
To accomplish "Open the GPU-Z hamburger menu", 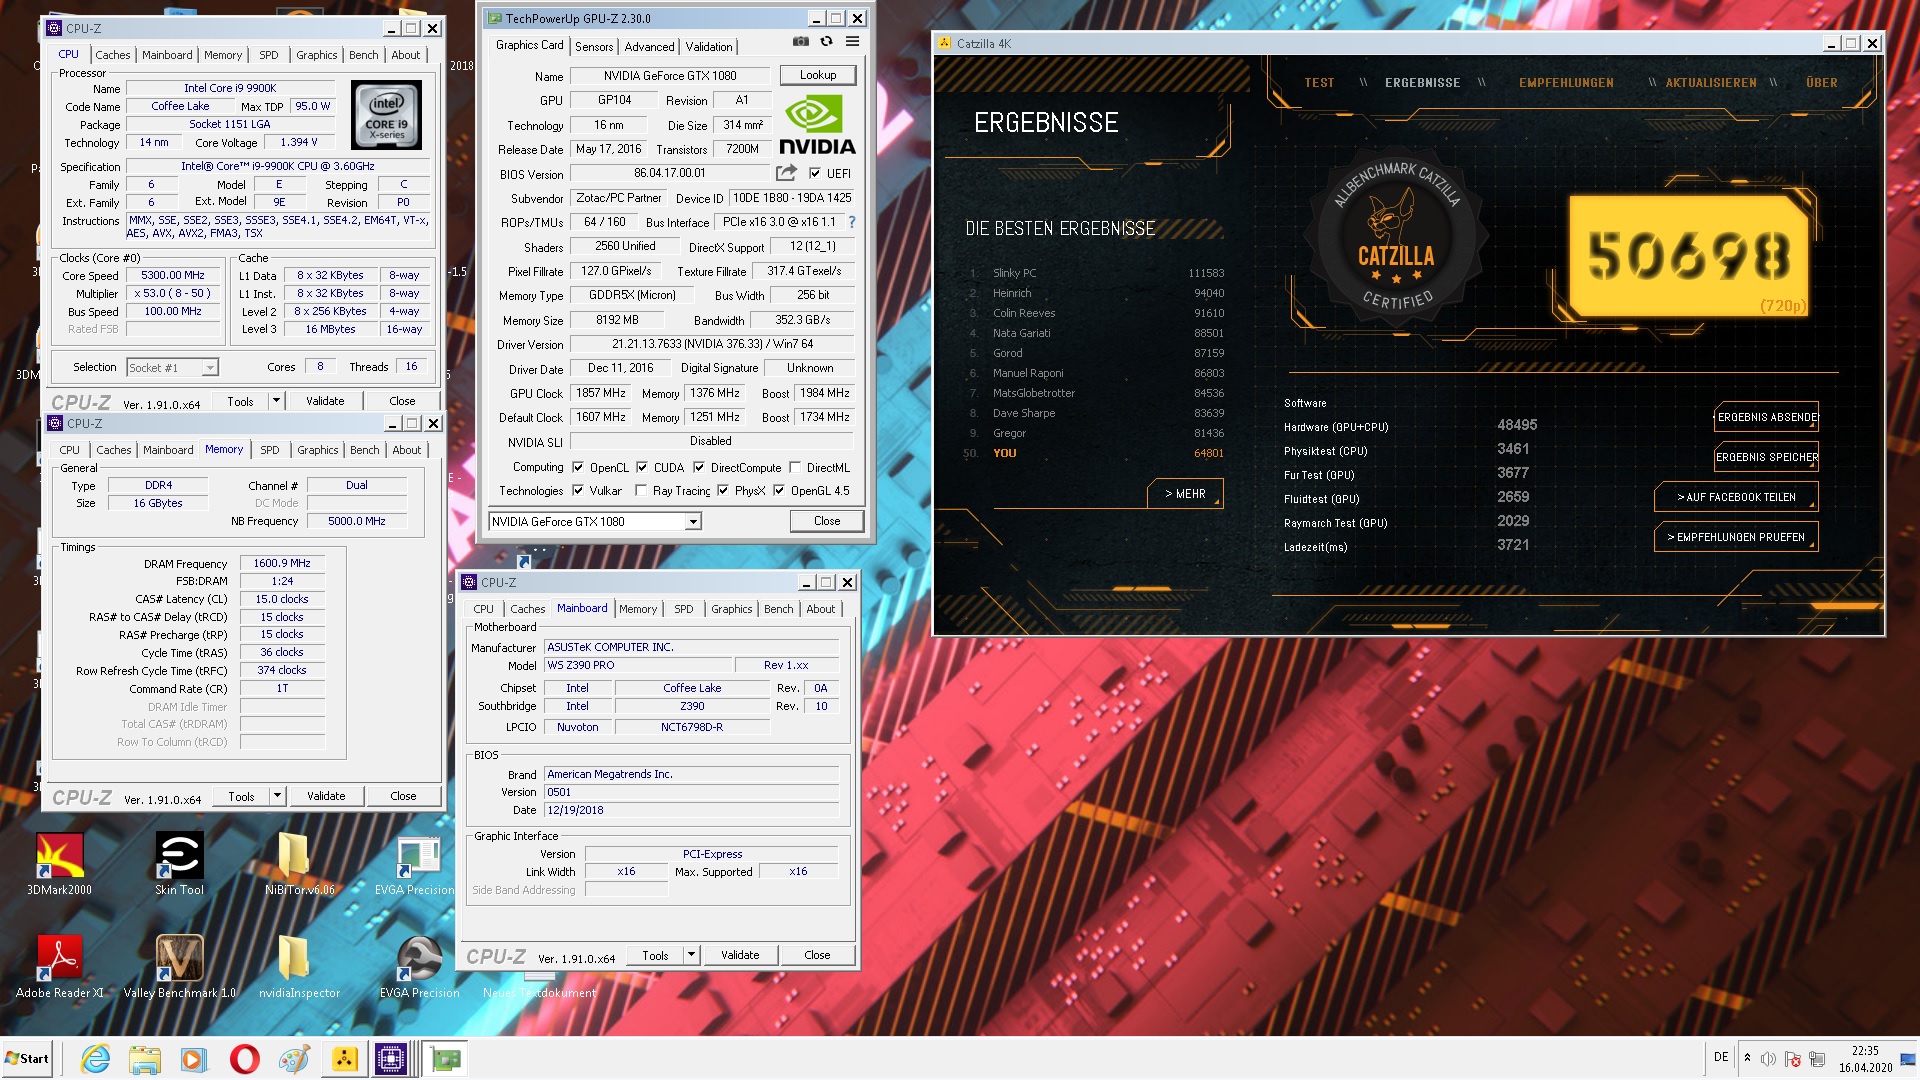I will click(x=852, y=42).
